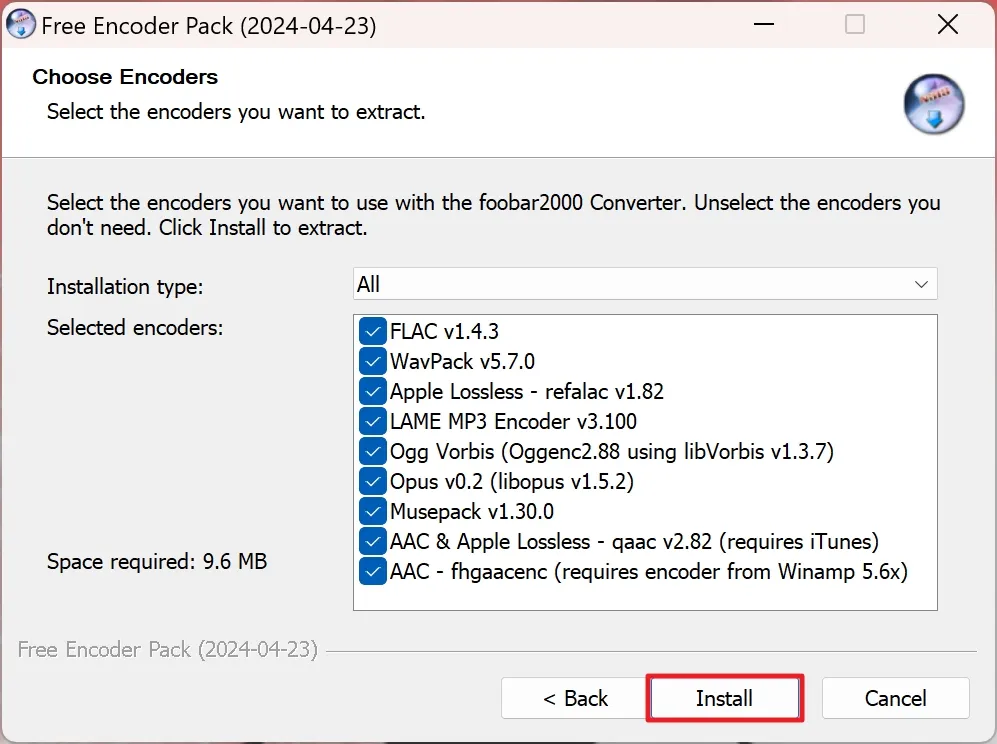
Task: Click the 'Choose Encoders' heading
Action: point(125,77)
